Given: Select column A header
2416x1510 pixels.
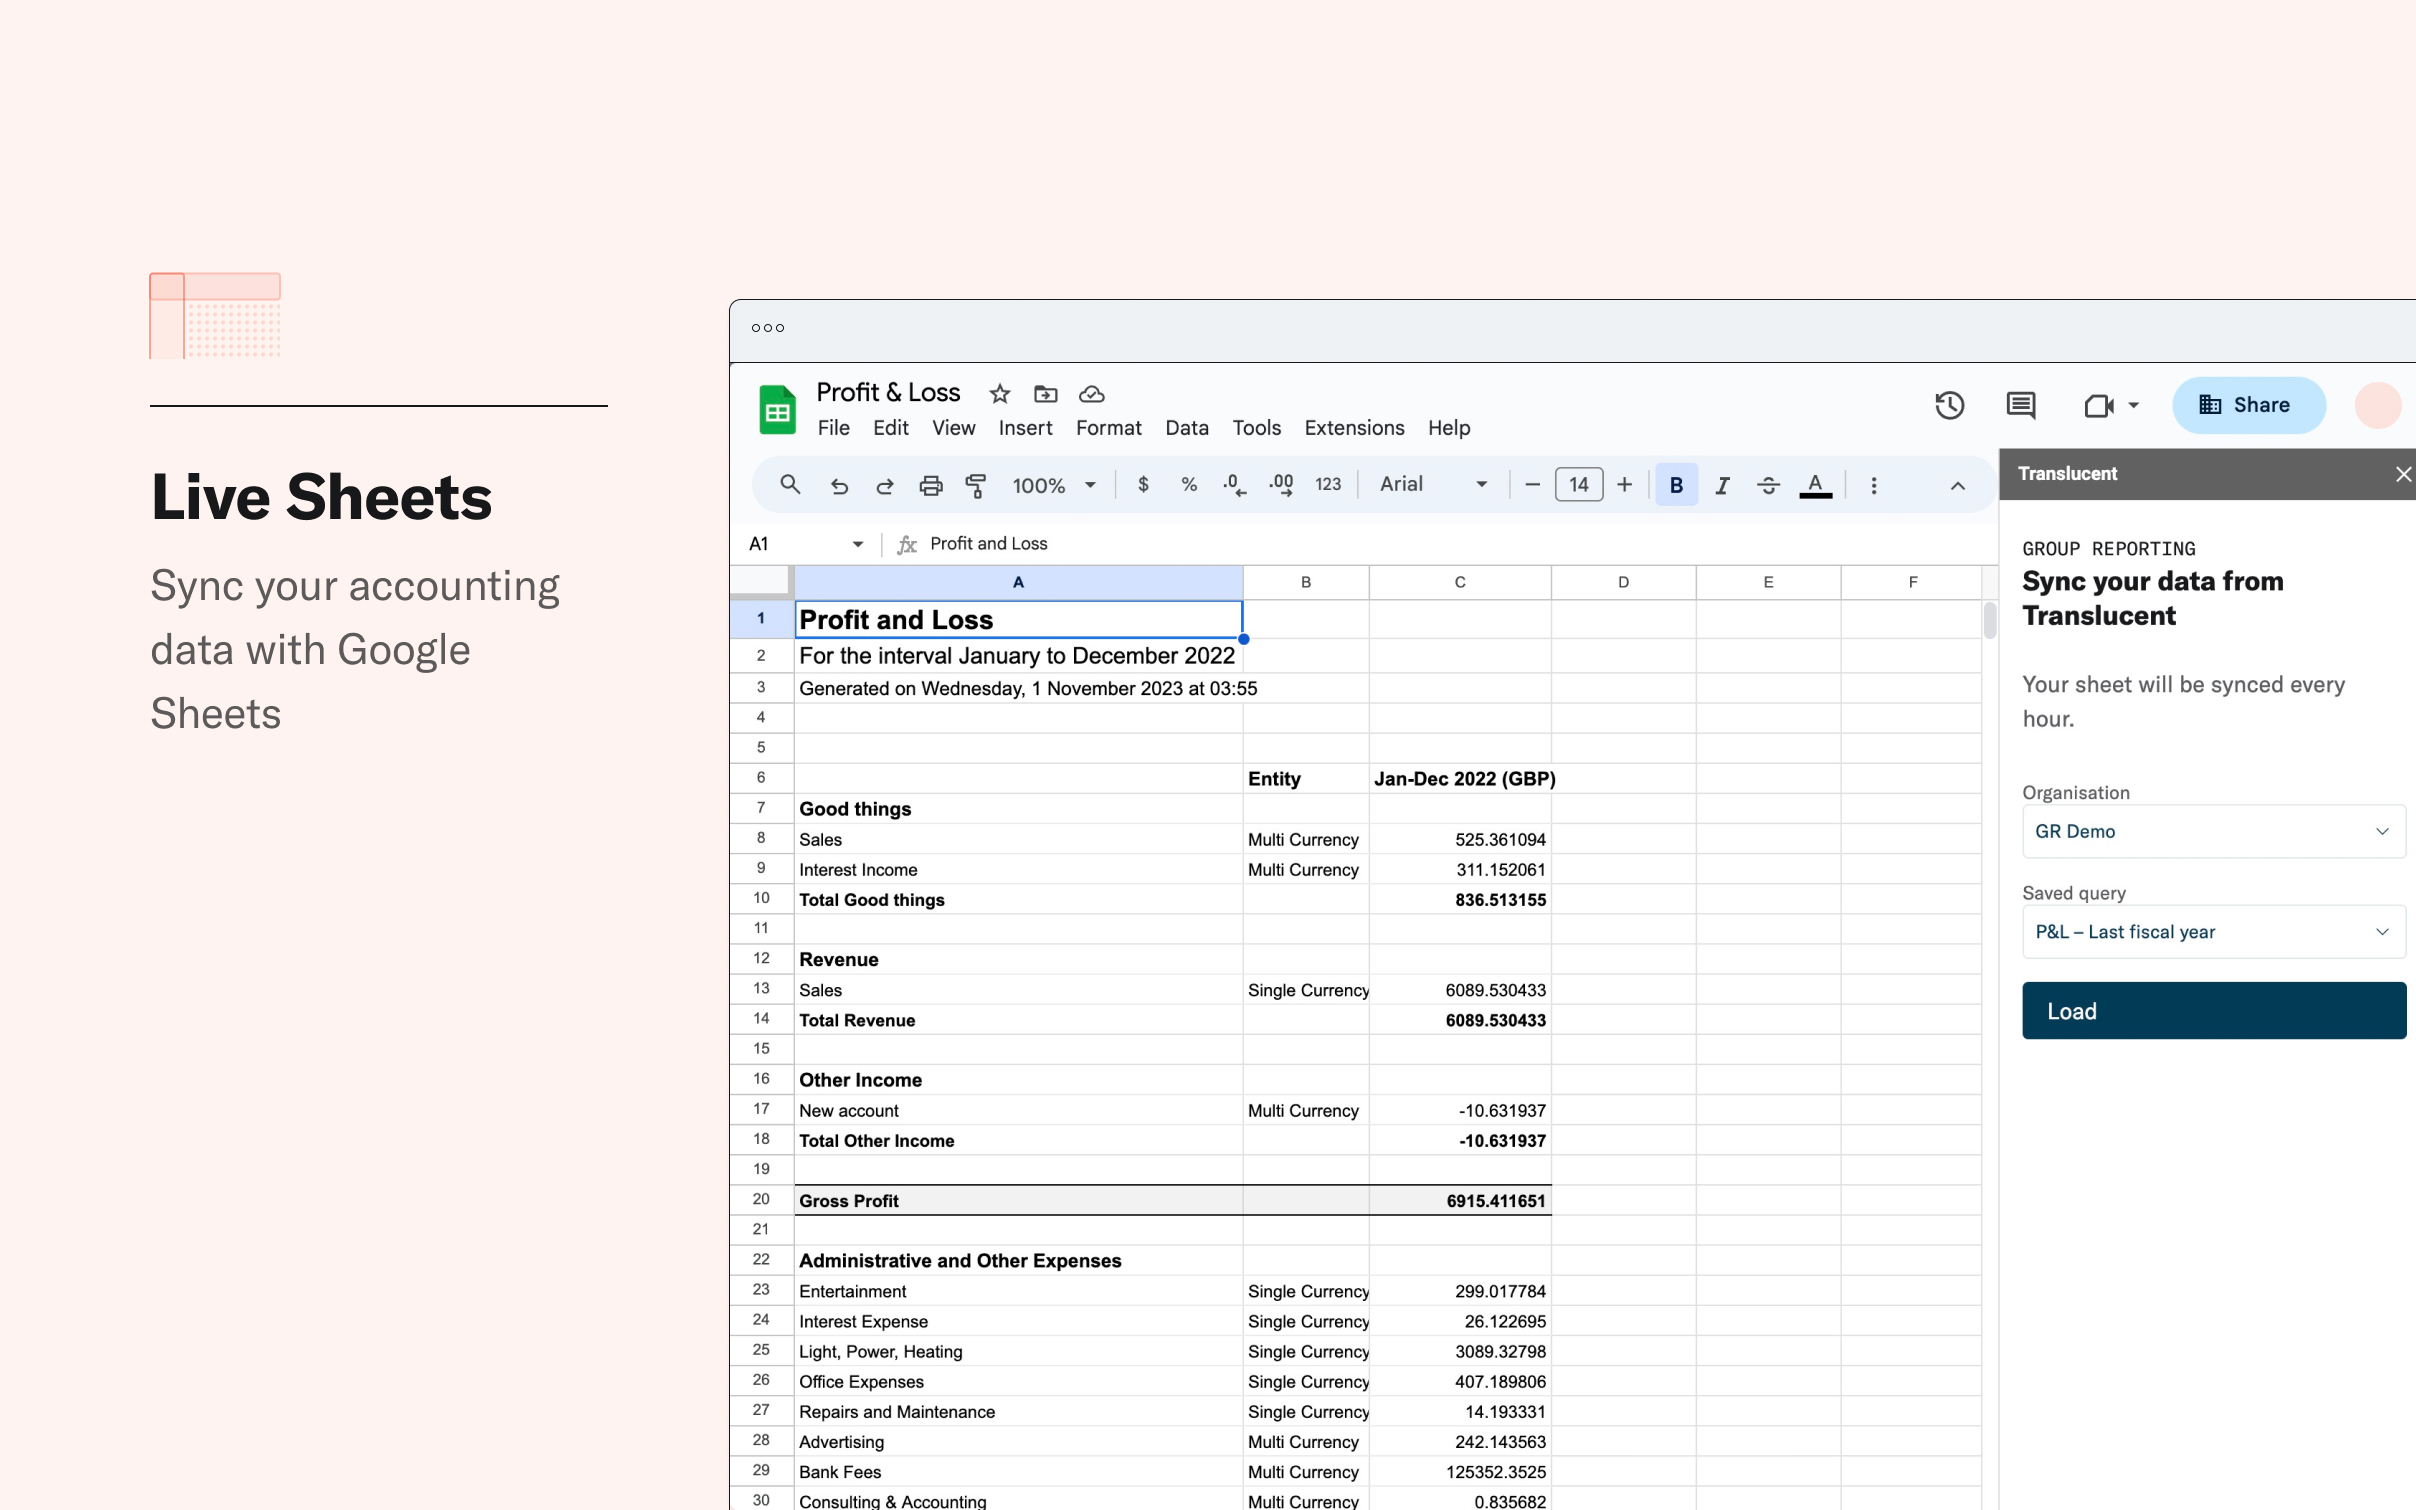Looking at the screenshot, I should (1018, 582).
